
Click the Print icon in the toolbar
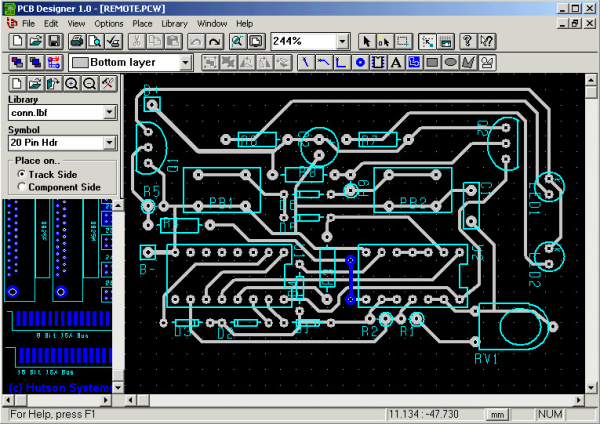76,41
